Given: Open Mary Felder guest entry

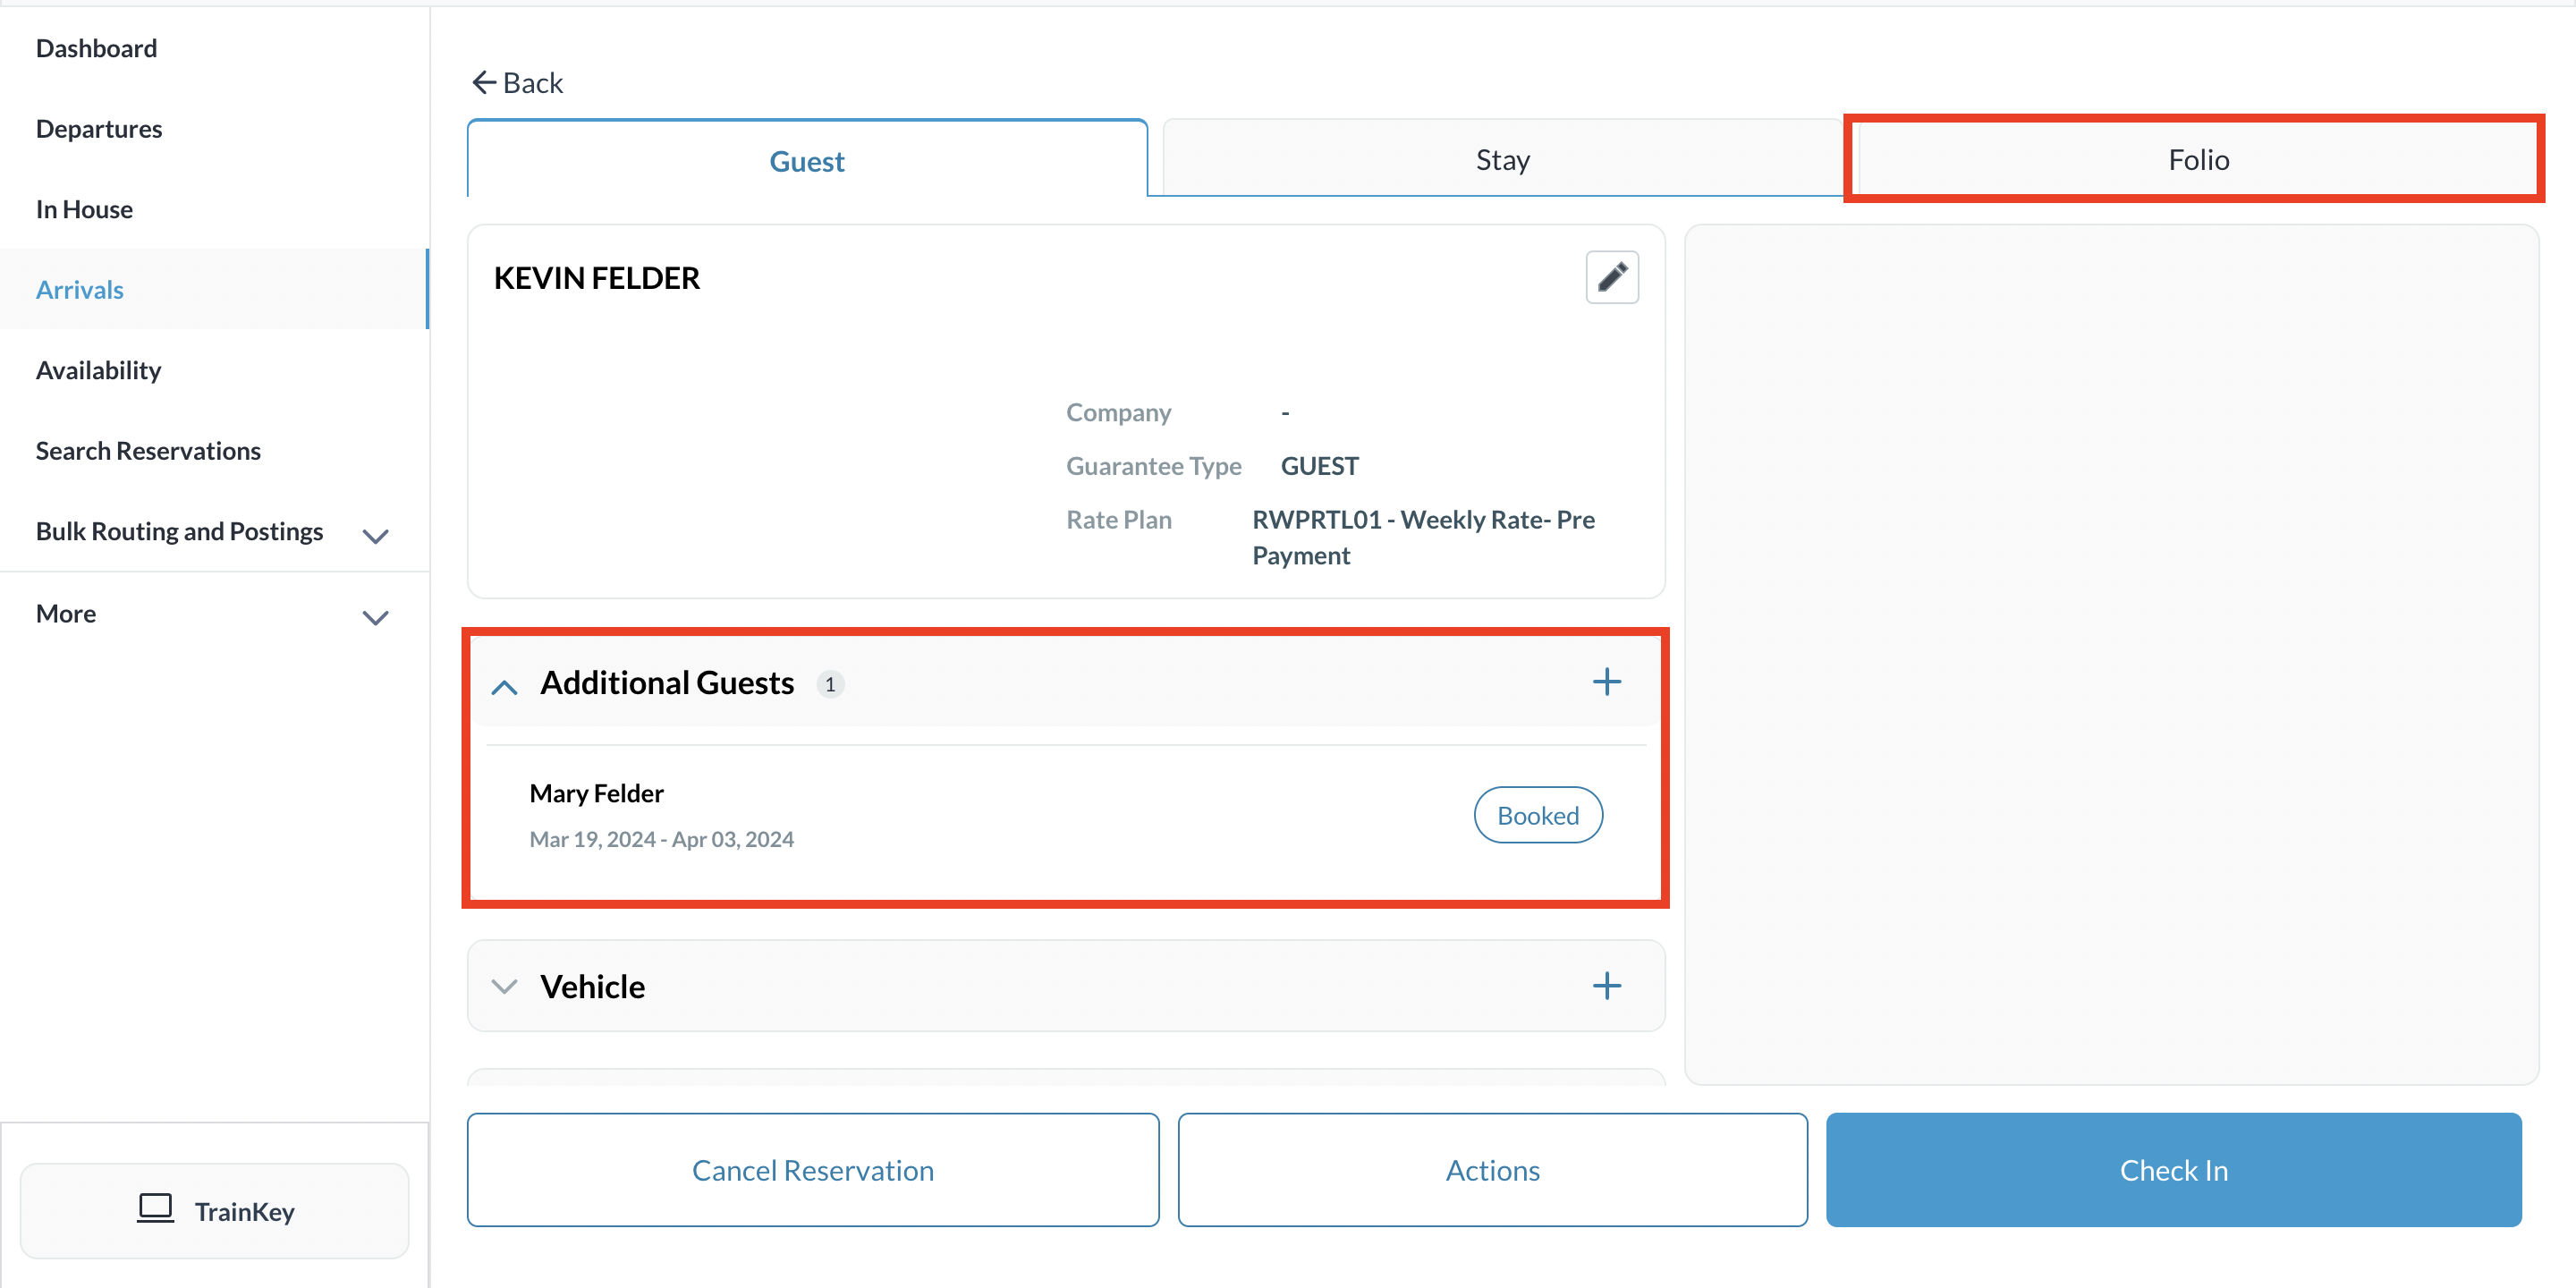Looking at the screenshot, I should pos(597,793).
